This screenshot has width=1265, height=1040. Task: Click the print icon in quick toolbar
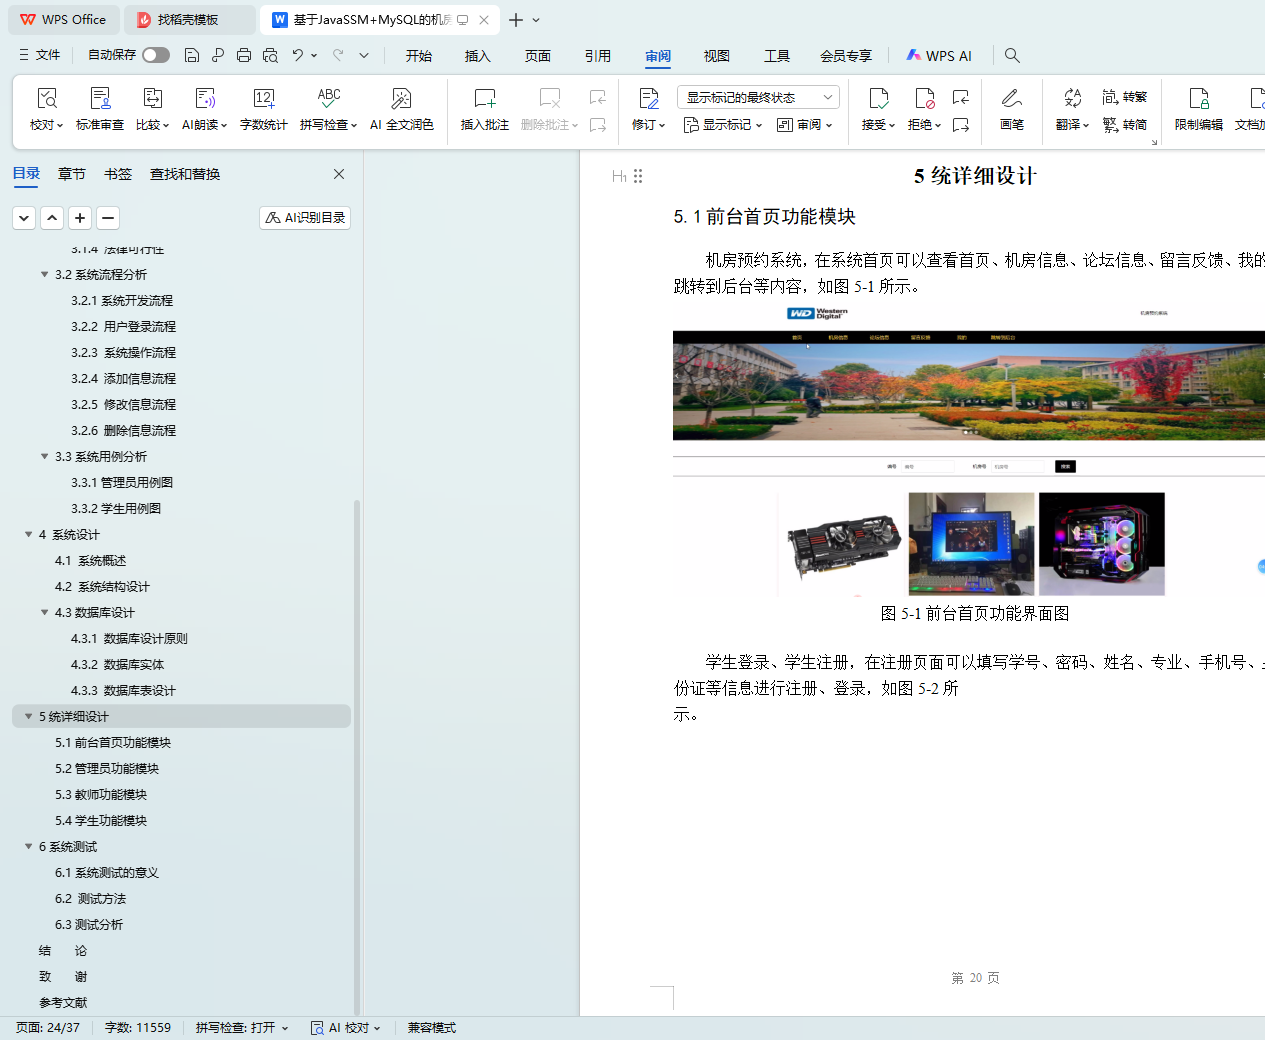point(244,56)
